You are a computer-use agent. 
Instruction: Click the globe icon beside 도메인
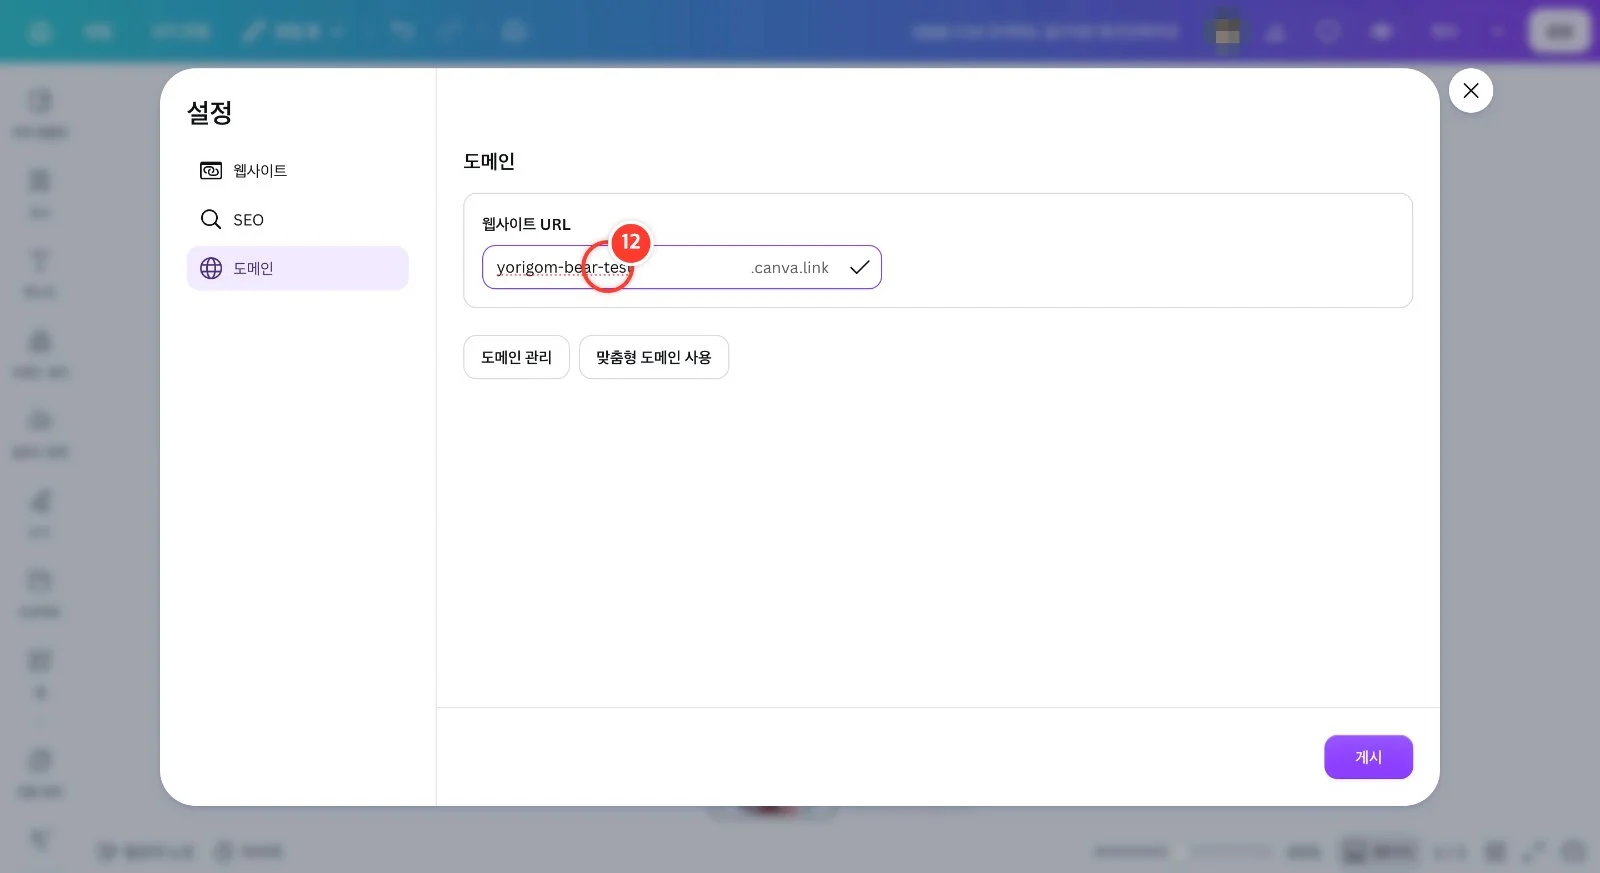pyautogui.click(x=211, y=268)
